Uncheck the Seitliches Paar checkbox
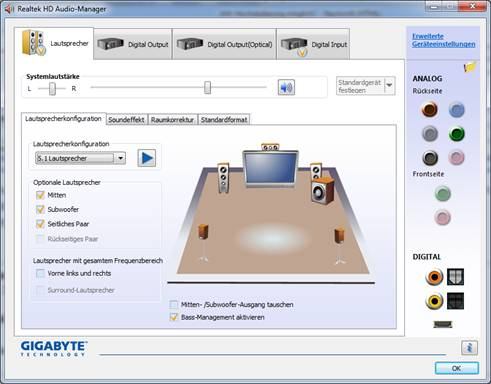 pos(40,224)
